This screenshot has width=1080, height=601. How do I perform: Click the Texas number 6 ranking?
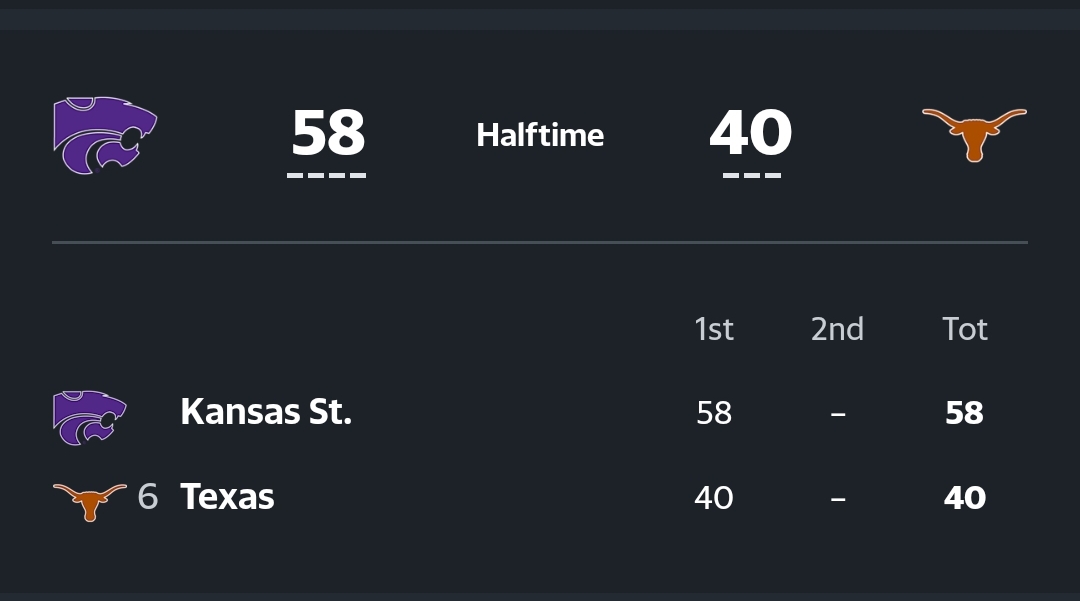pos(148,497)
